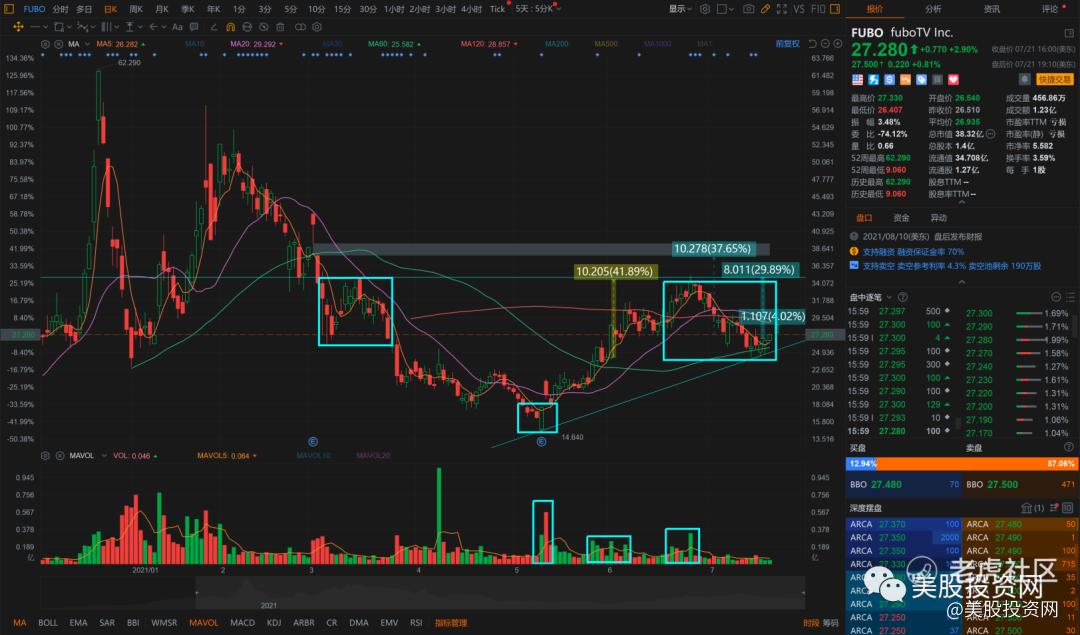
Task: Take a chart screenshot with camera icon
Action: 749,9
